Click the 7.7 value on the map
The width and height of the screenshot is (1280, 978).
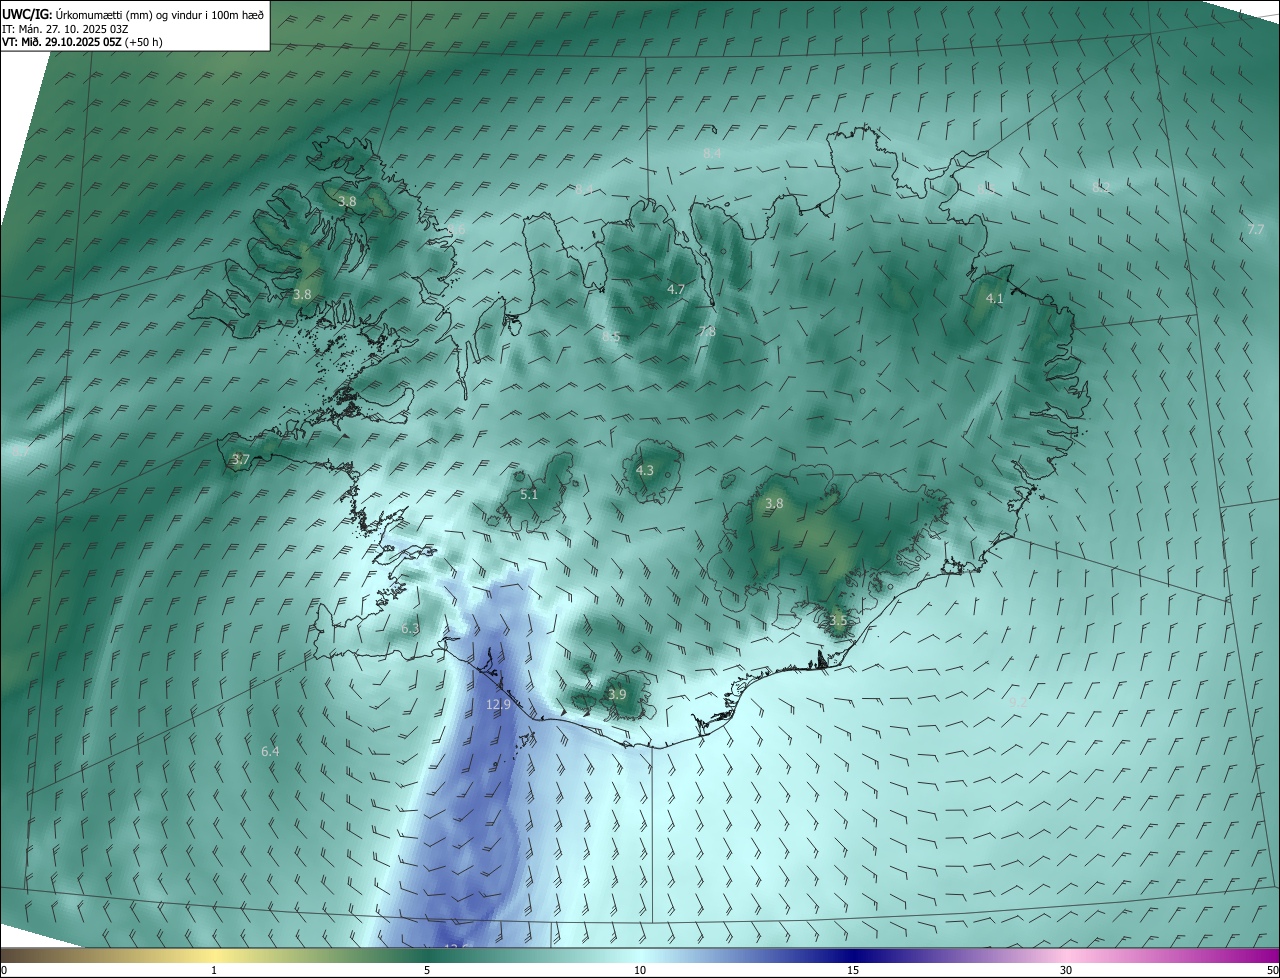[x=1256, y=229]
